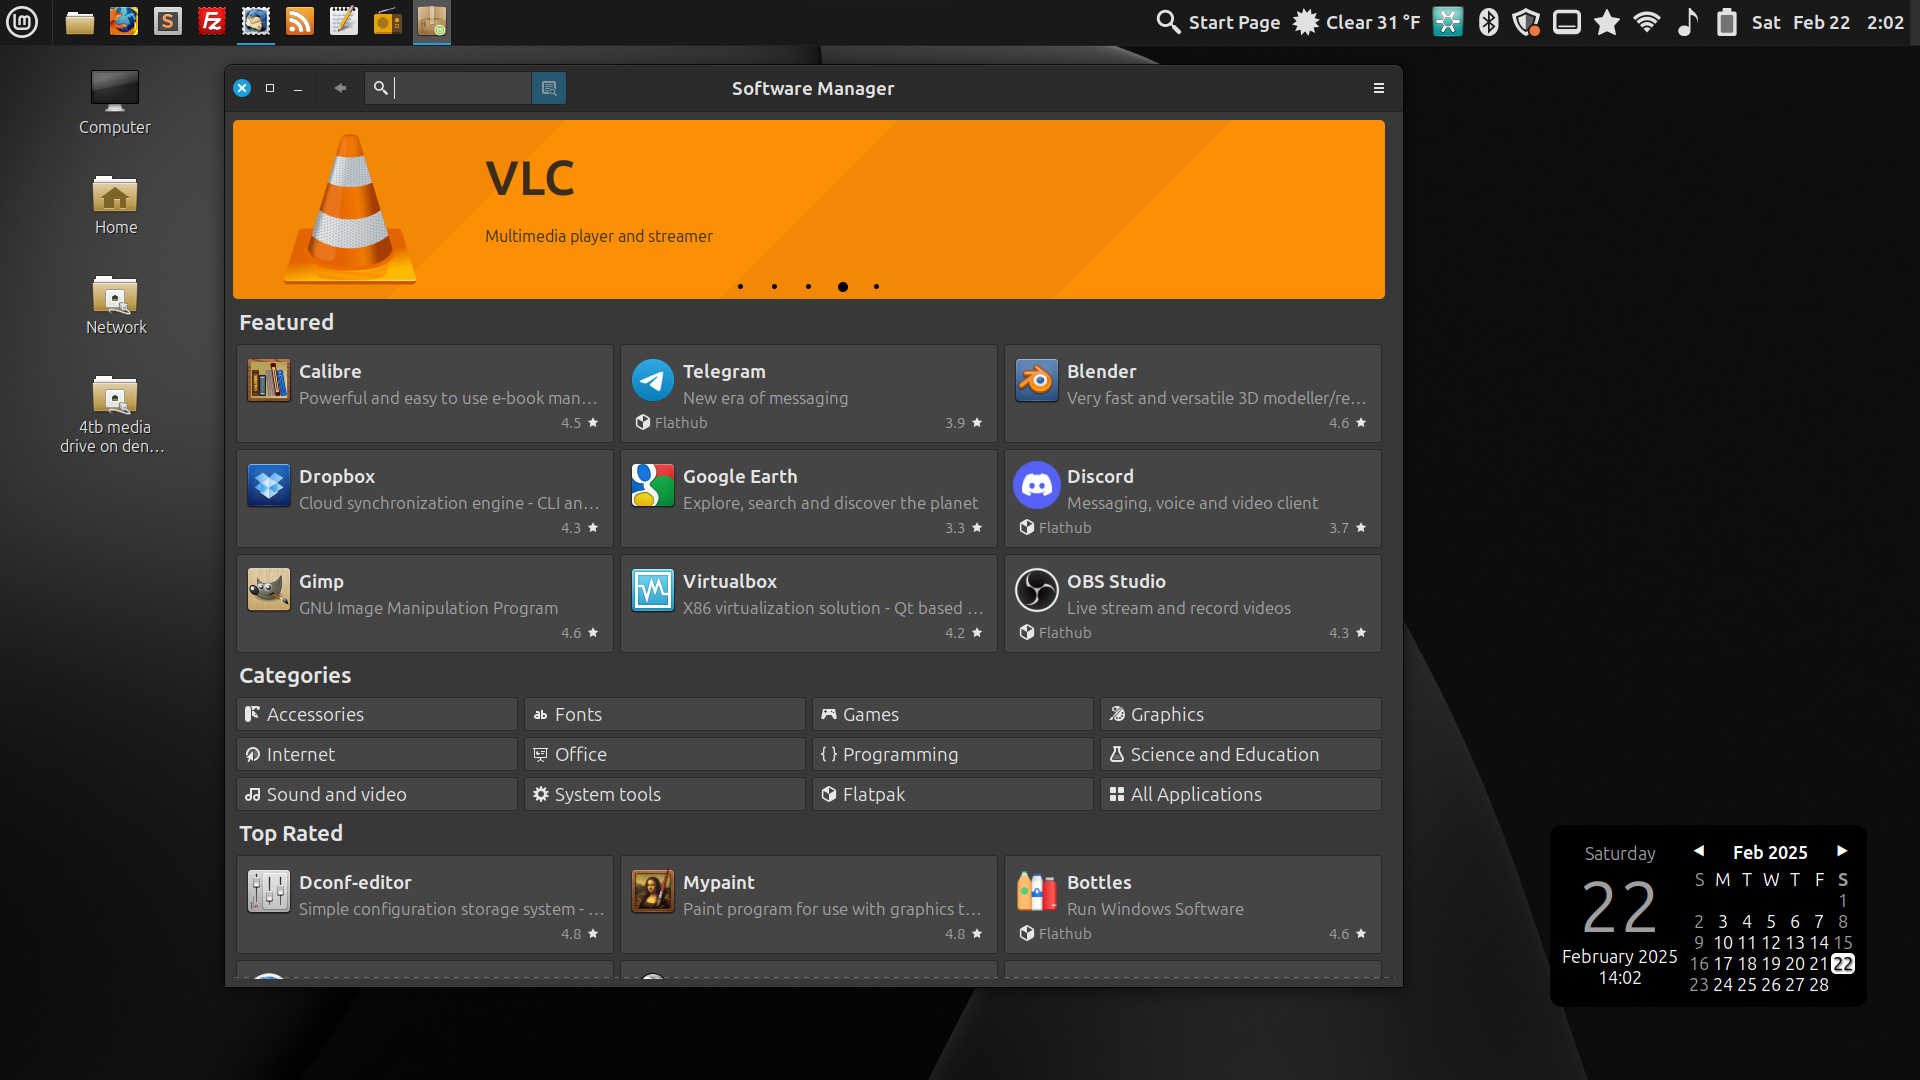Show All Applications category
The image size is (1920, 1080).
[1240, 794]
